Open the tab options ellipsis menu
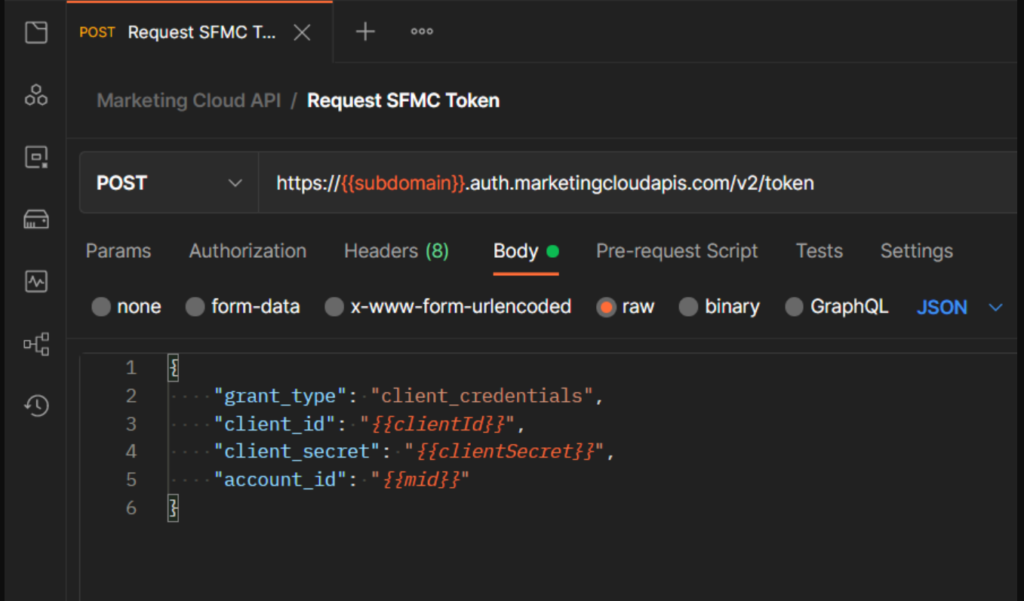 click(422, 32)
